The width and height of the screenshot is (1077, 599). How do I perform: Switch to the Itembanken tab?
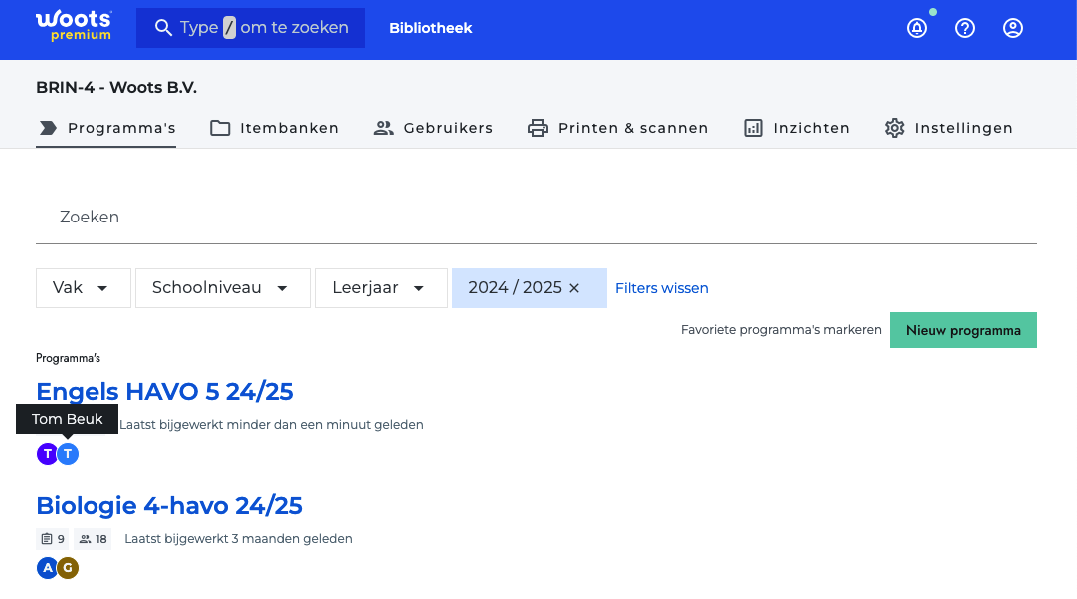coord(274,128)
